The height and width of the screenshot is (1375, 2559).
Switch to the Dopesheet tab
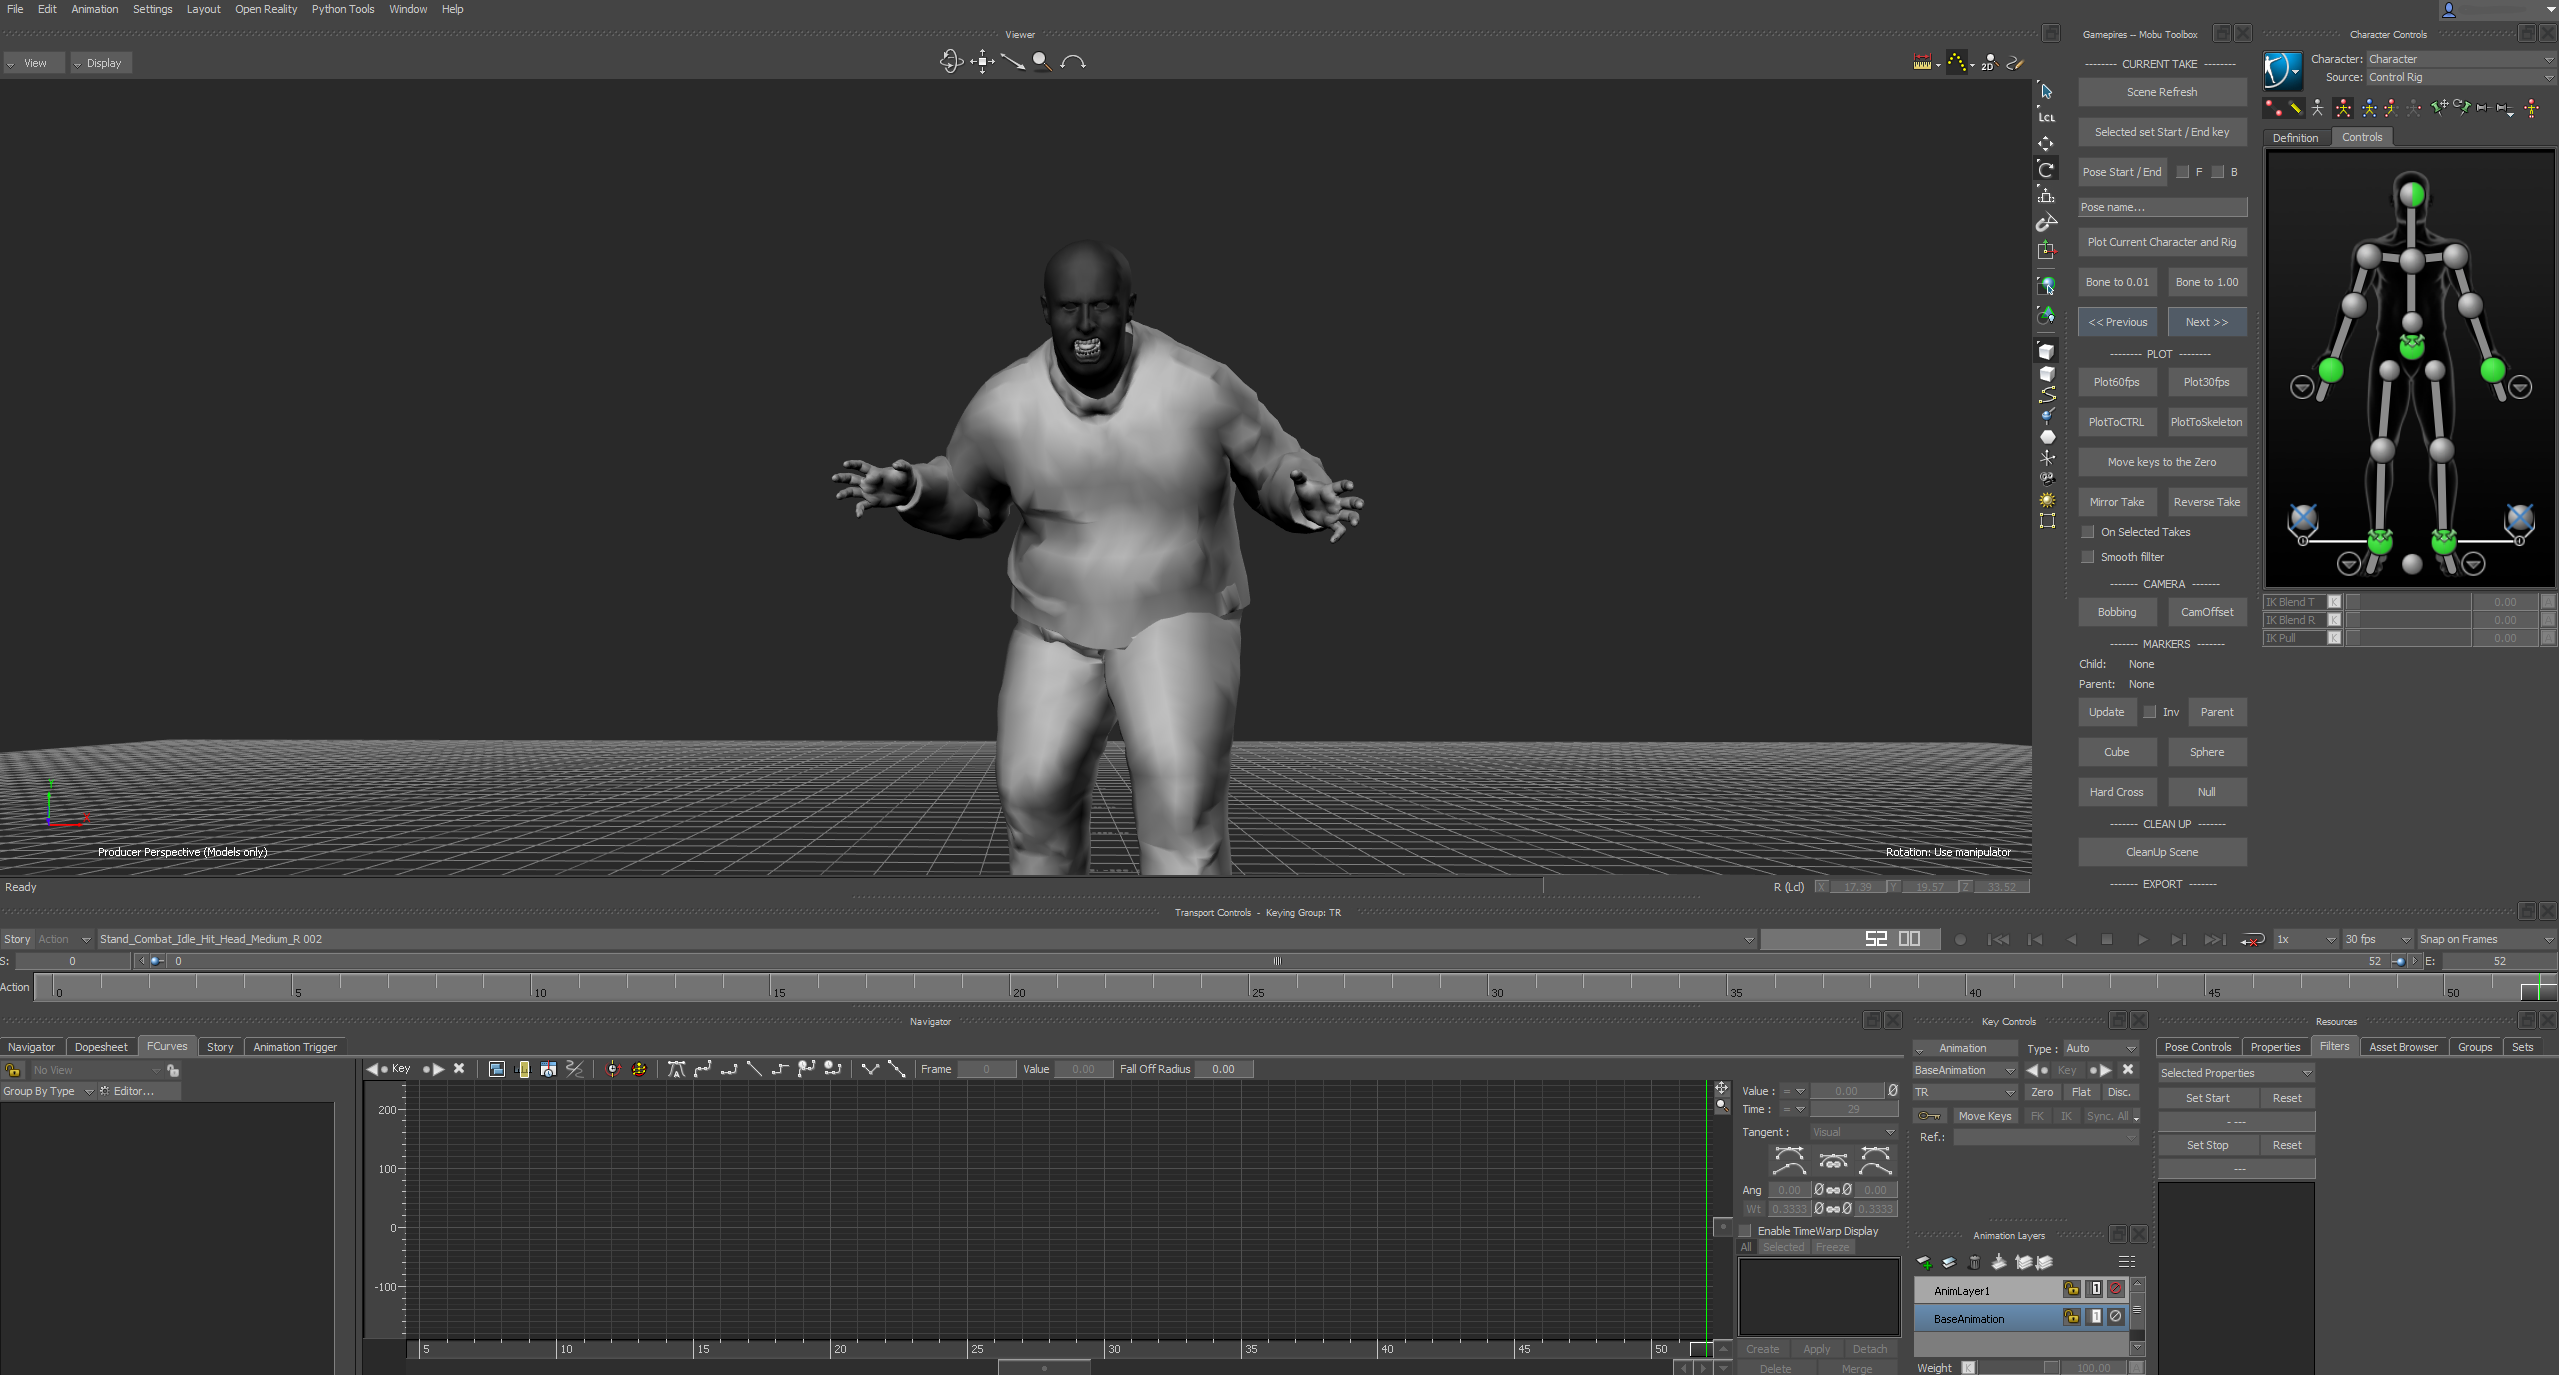coord(101,1047)
